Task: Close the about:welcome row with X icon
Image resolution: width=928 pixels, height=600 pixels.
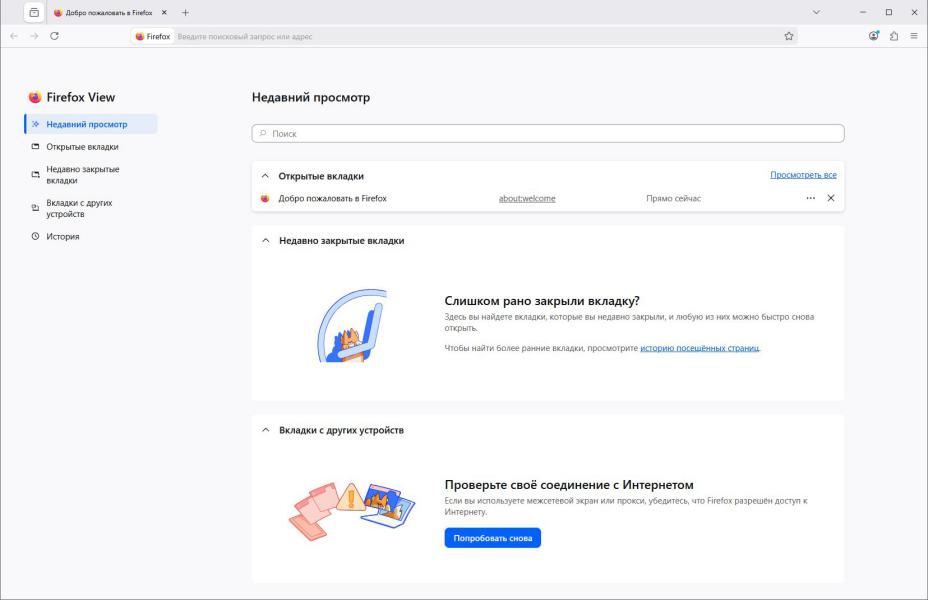Action: point(831,198)
